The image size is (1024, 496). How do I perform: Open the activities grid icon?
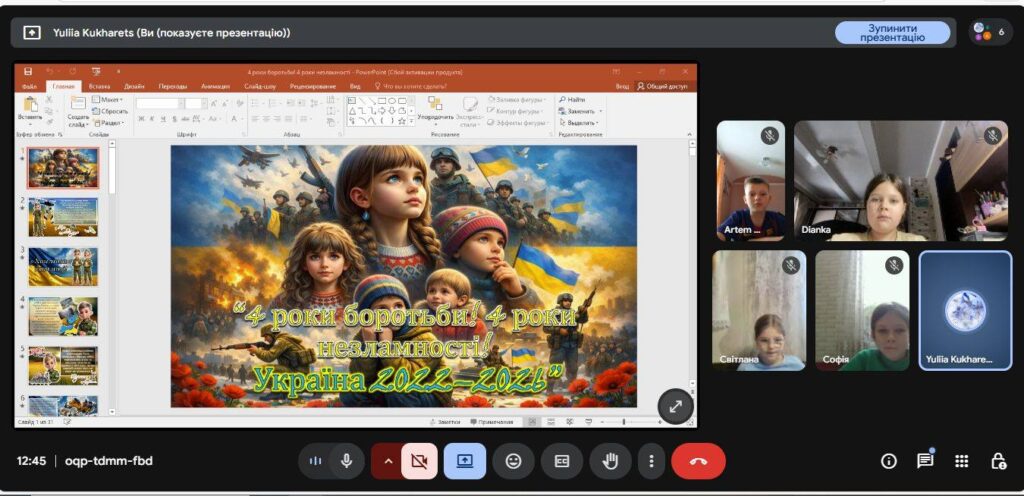[961, 461]
